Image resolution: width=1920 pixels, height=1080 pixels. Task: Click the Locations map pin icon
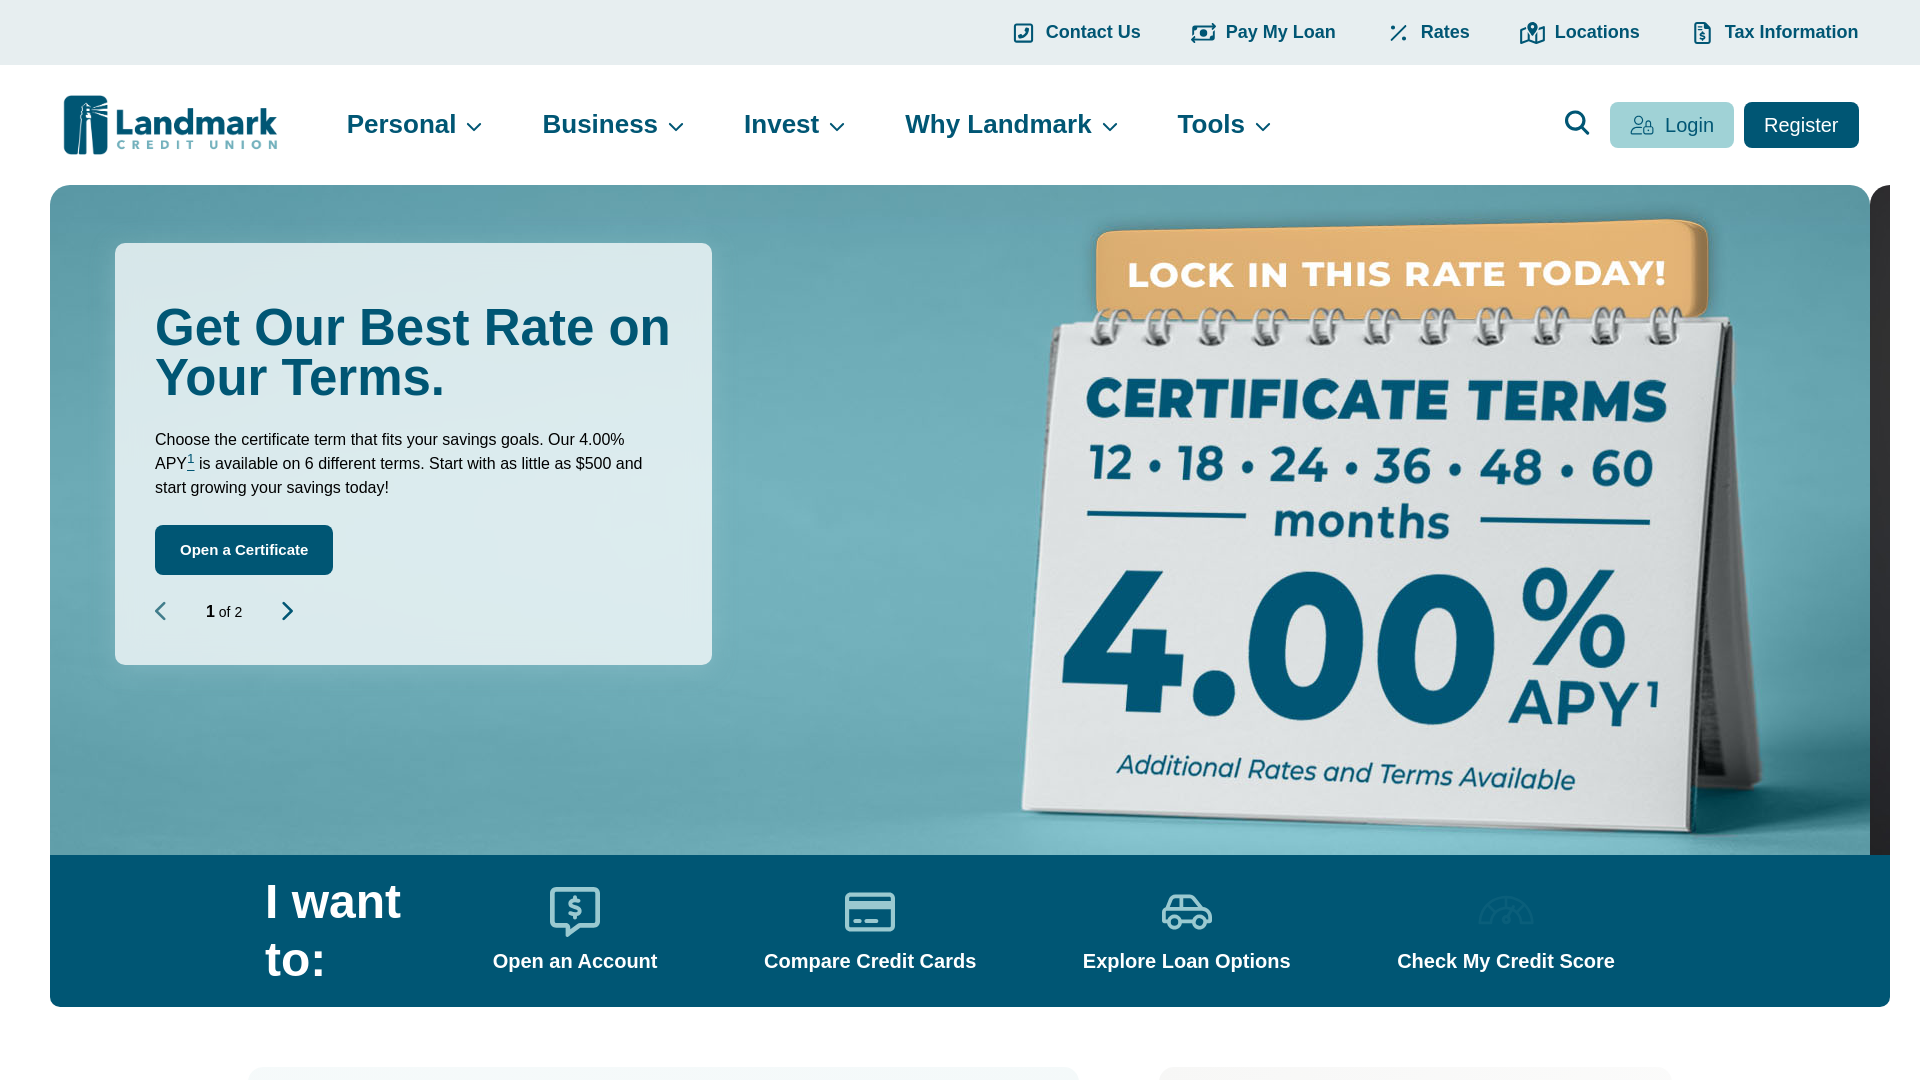[1532, 33]
